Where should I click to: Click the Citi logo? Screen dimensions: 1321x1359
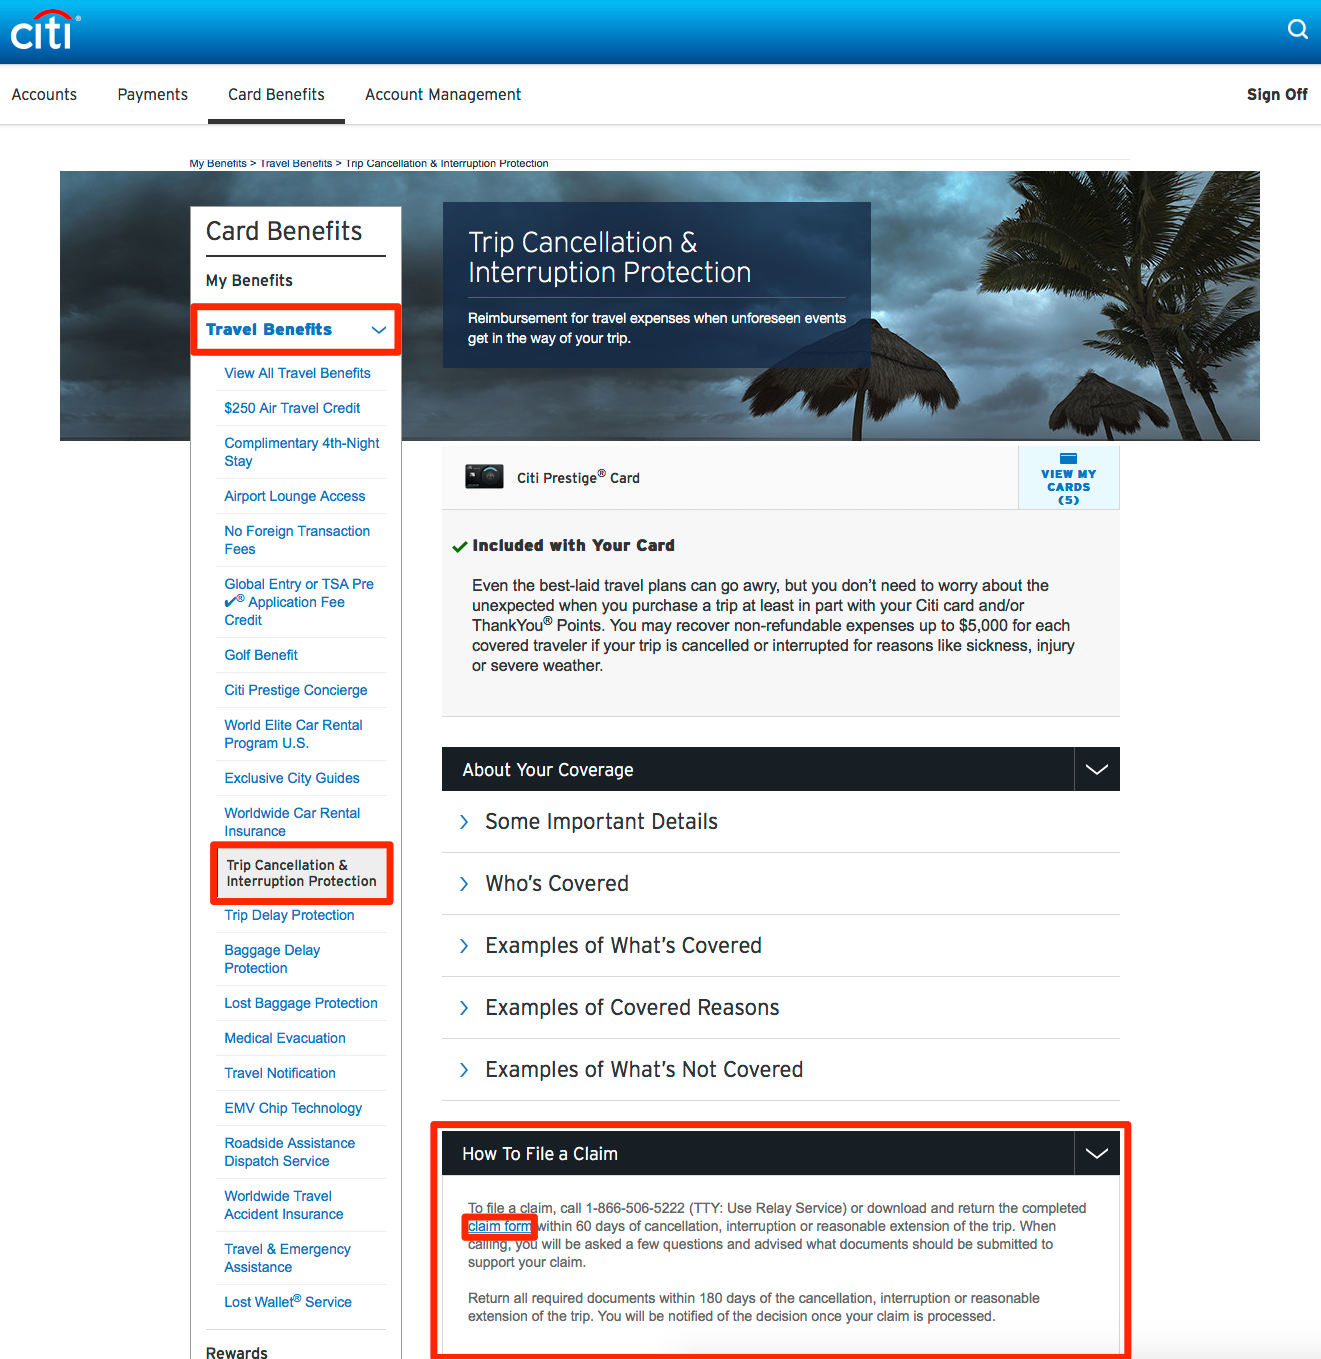44,31
